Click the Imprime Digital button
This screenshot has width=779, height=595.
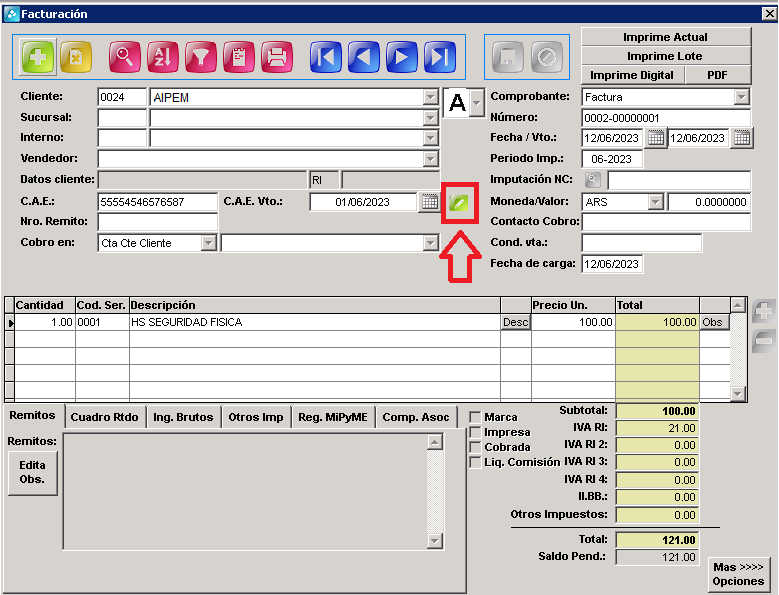(632, 75)
